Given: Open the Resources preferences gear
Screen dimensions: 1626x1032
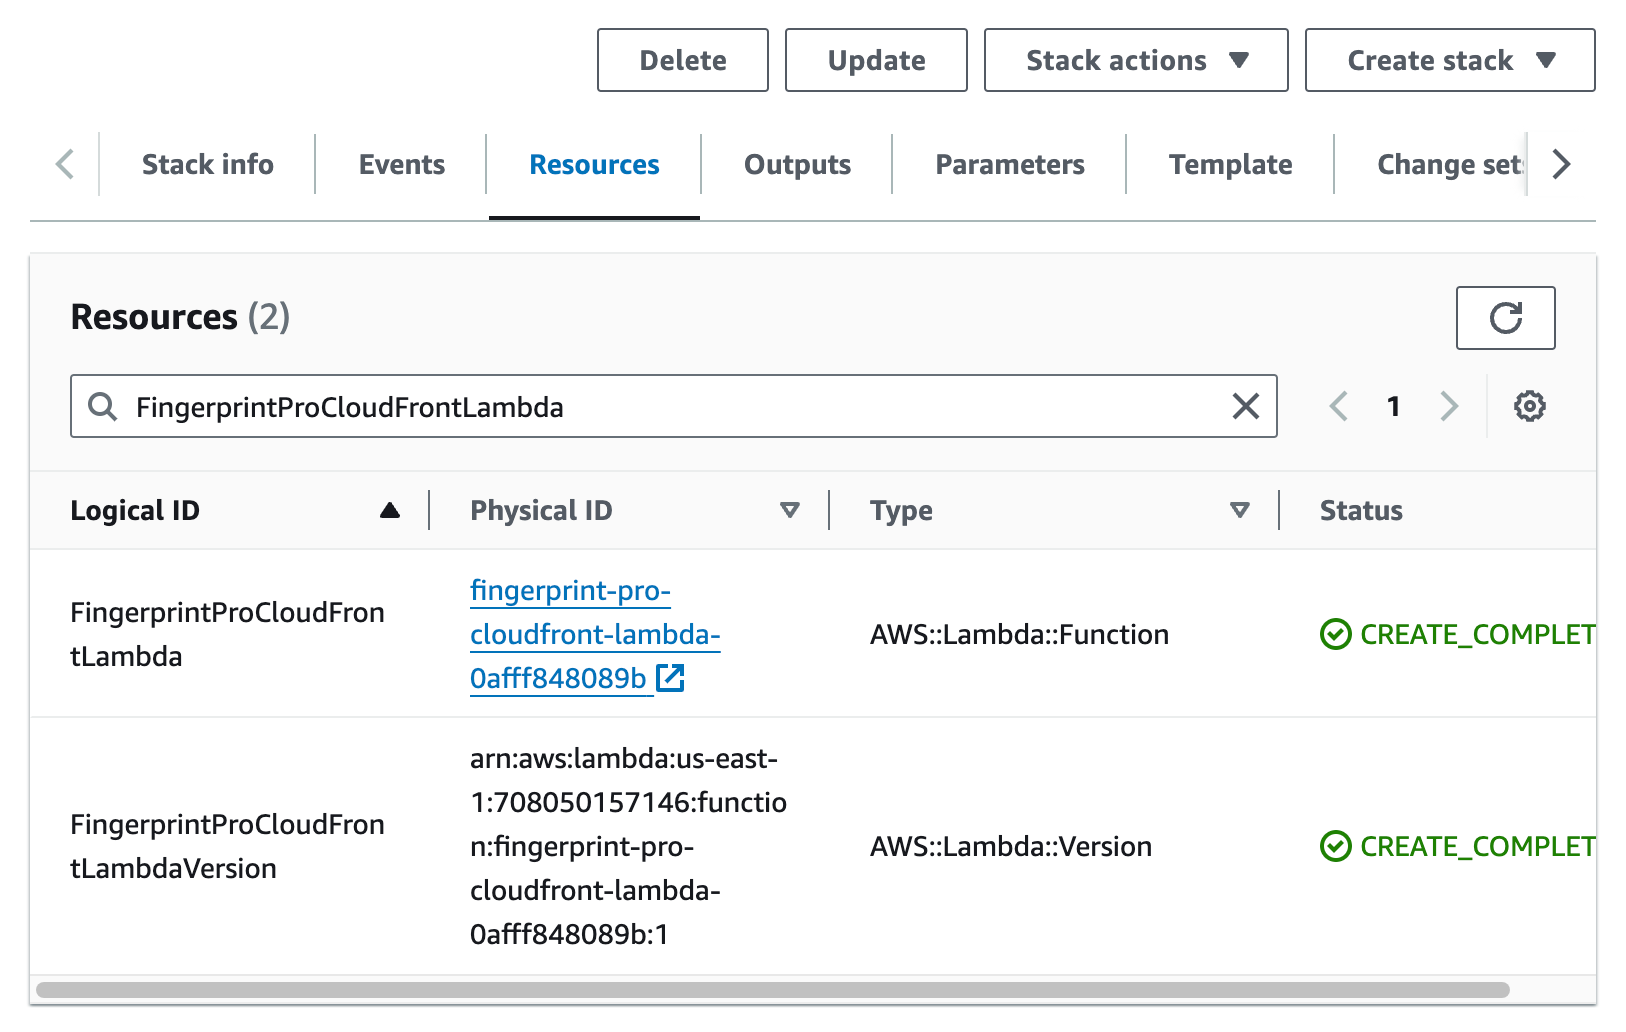Looking at the screenshot, I should pyautogui.click(x=1529, y=406).
